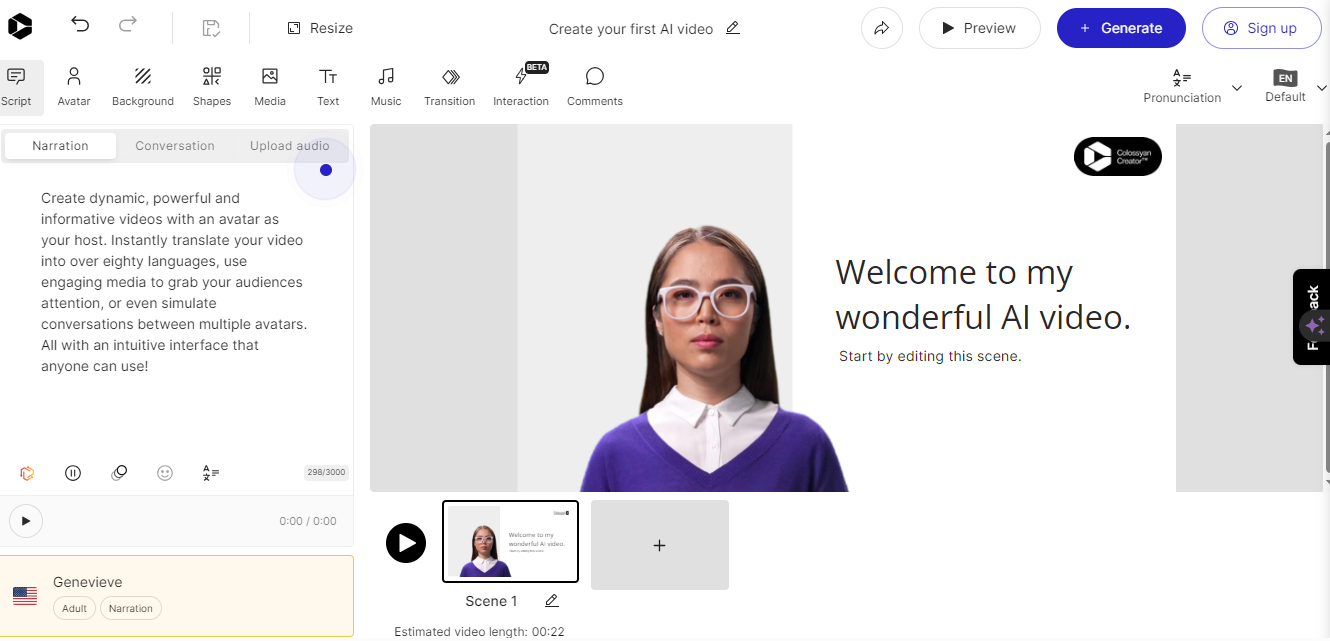The height and width of the screenshot is (641, 1330).
Task: Insert a pause into the narration script
Action: (72, 472)
